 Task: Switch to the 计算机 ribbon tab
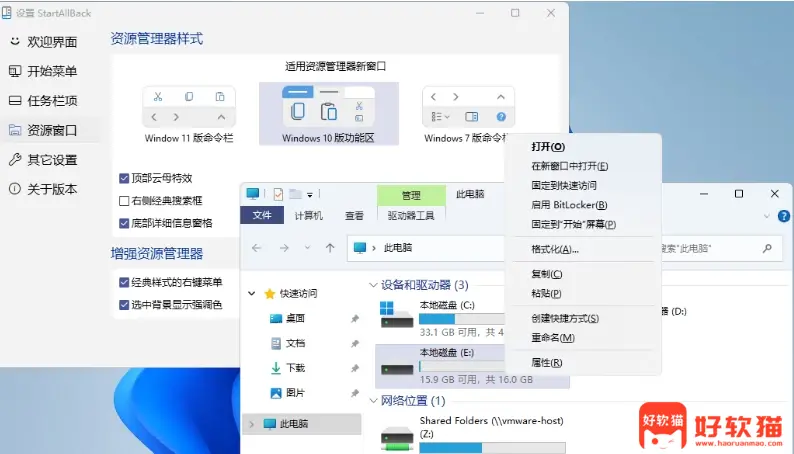coord(308,216)
